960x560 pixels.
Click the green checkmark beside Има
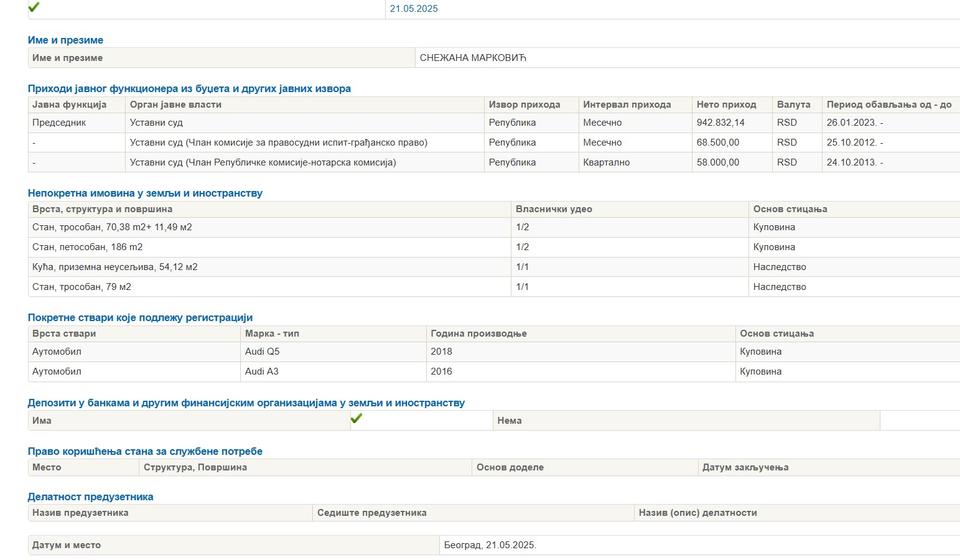coord(356,419)
